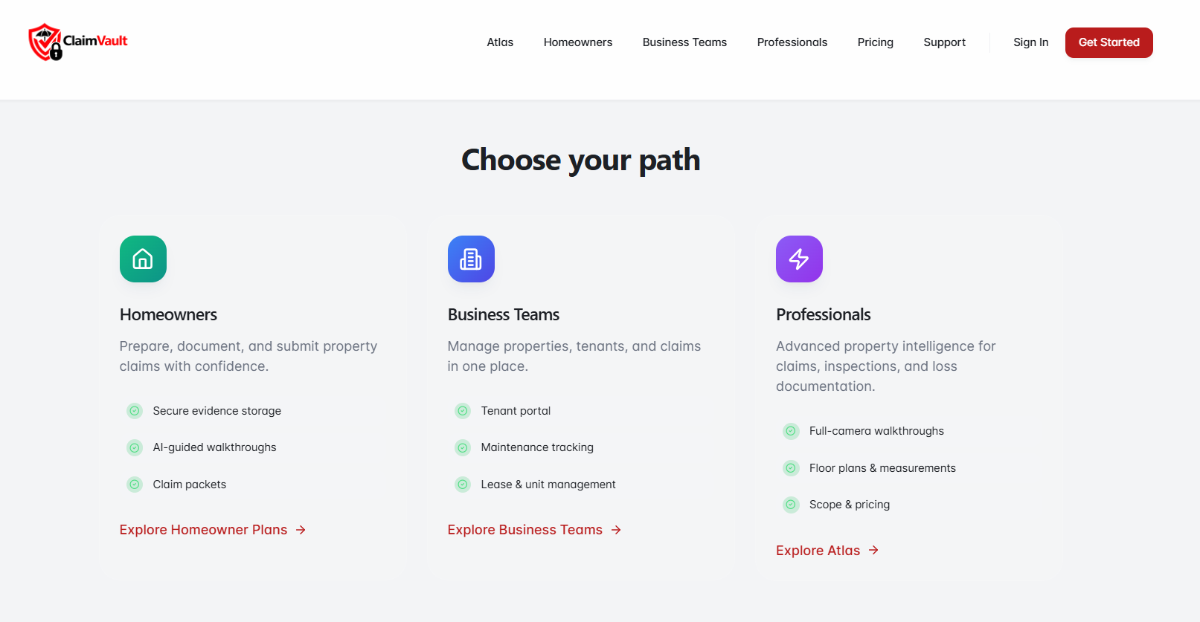This screenshot has height=622, width=1200.
Task: Open Business Teams in the navigation bar
Action: coord(684,42)
